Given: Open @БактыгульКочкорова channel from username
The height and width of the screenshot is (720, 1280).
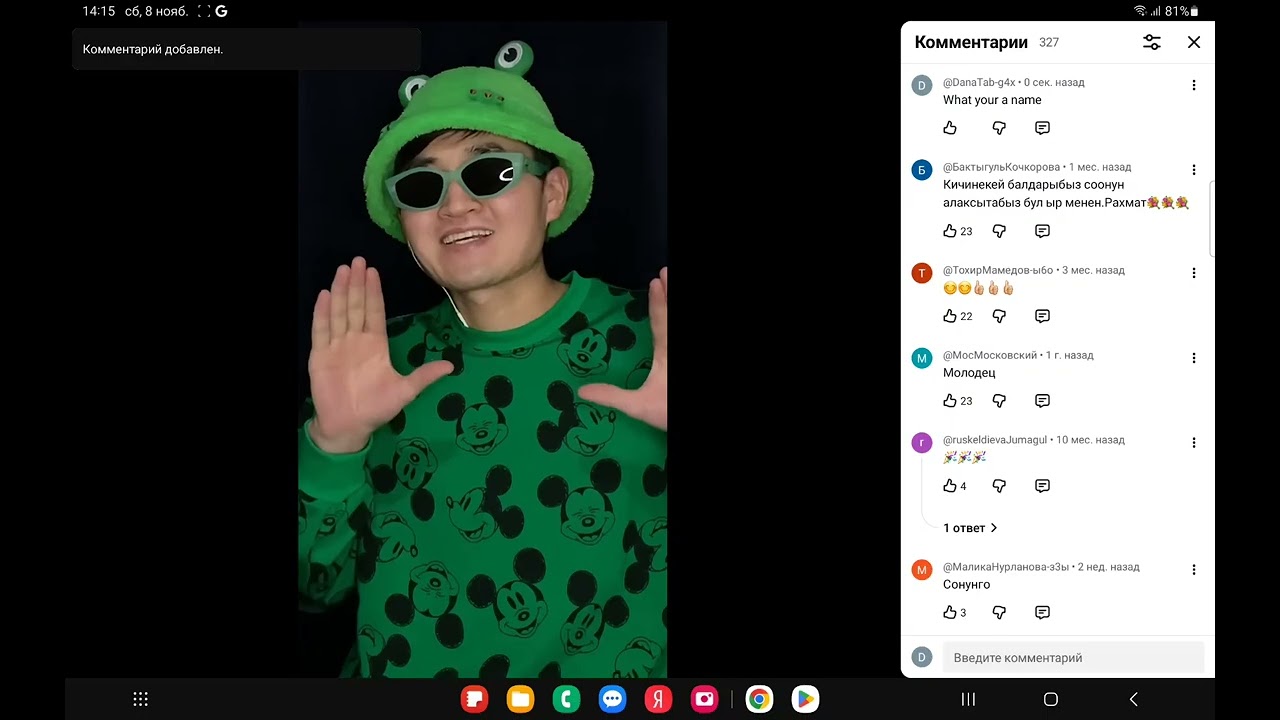Looking at the screenshot, I should coord(1001,167).
